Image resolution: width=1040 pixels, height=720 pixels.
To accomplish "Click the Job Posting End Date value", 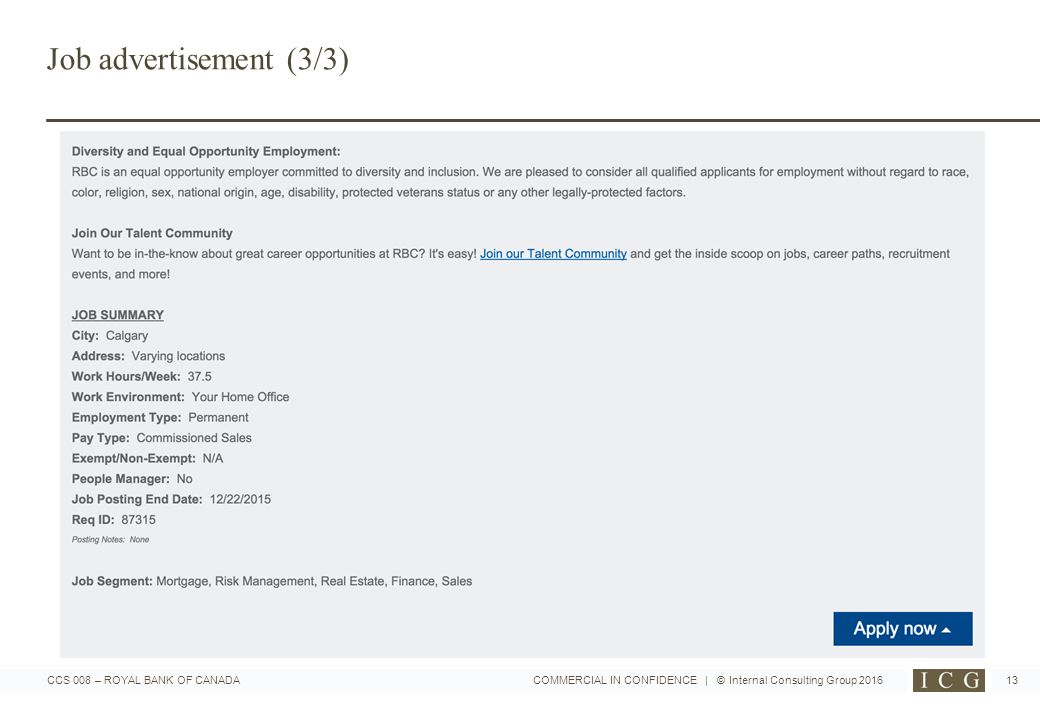I will coord(240,499).
